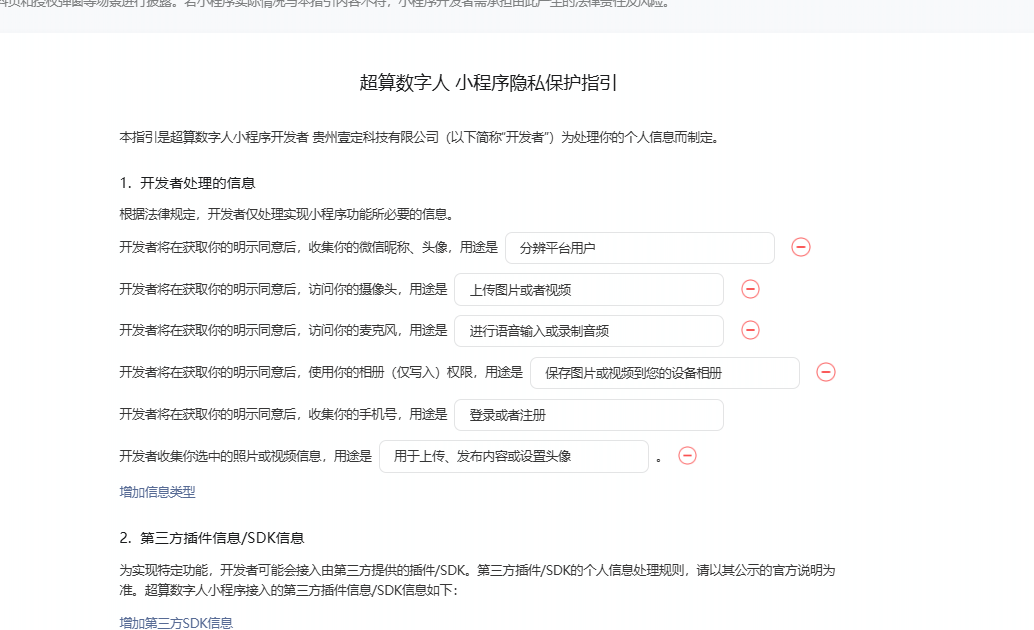Remove the WeChat nickname and avatar row
Image resolution: width=1034 pixels, height=630 pixels.
801,247
